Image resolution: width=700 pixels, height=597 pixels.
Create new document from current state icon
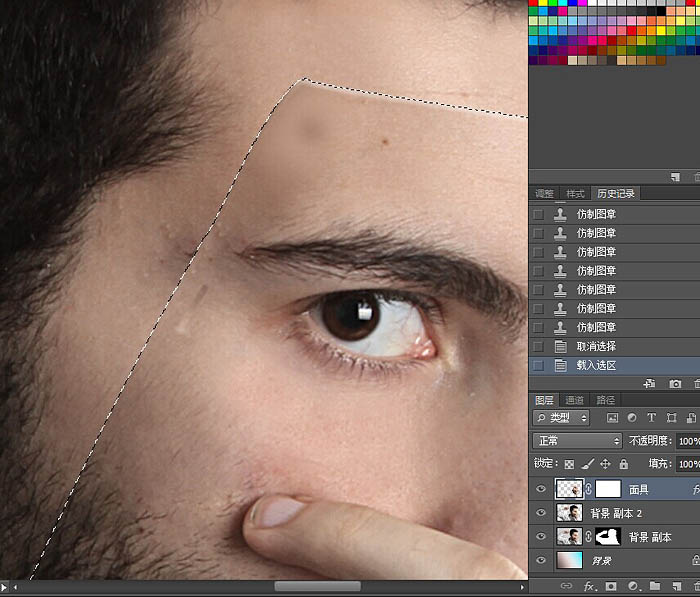click(649, 384)
